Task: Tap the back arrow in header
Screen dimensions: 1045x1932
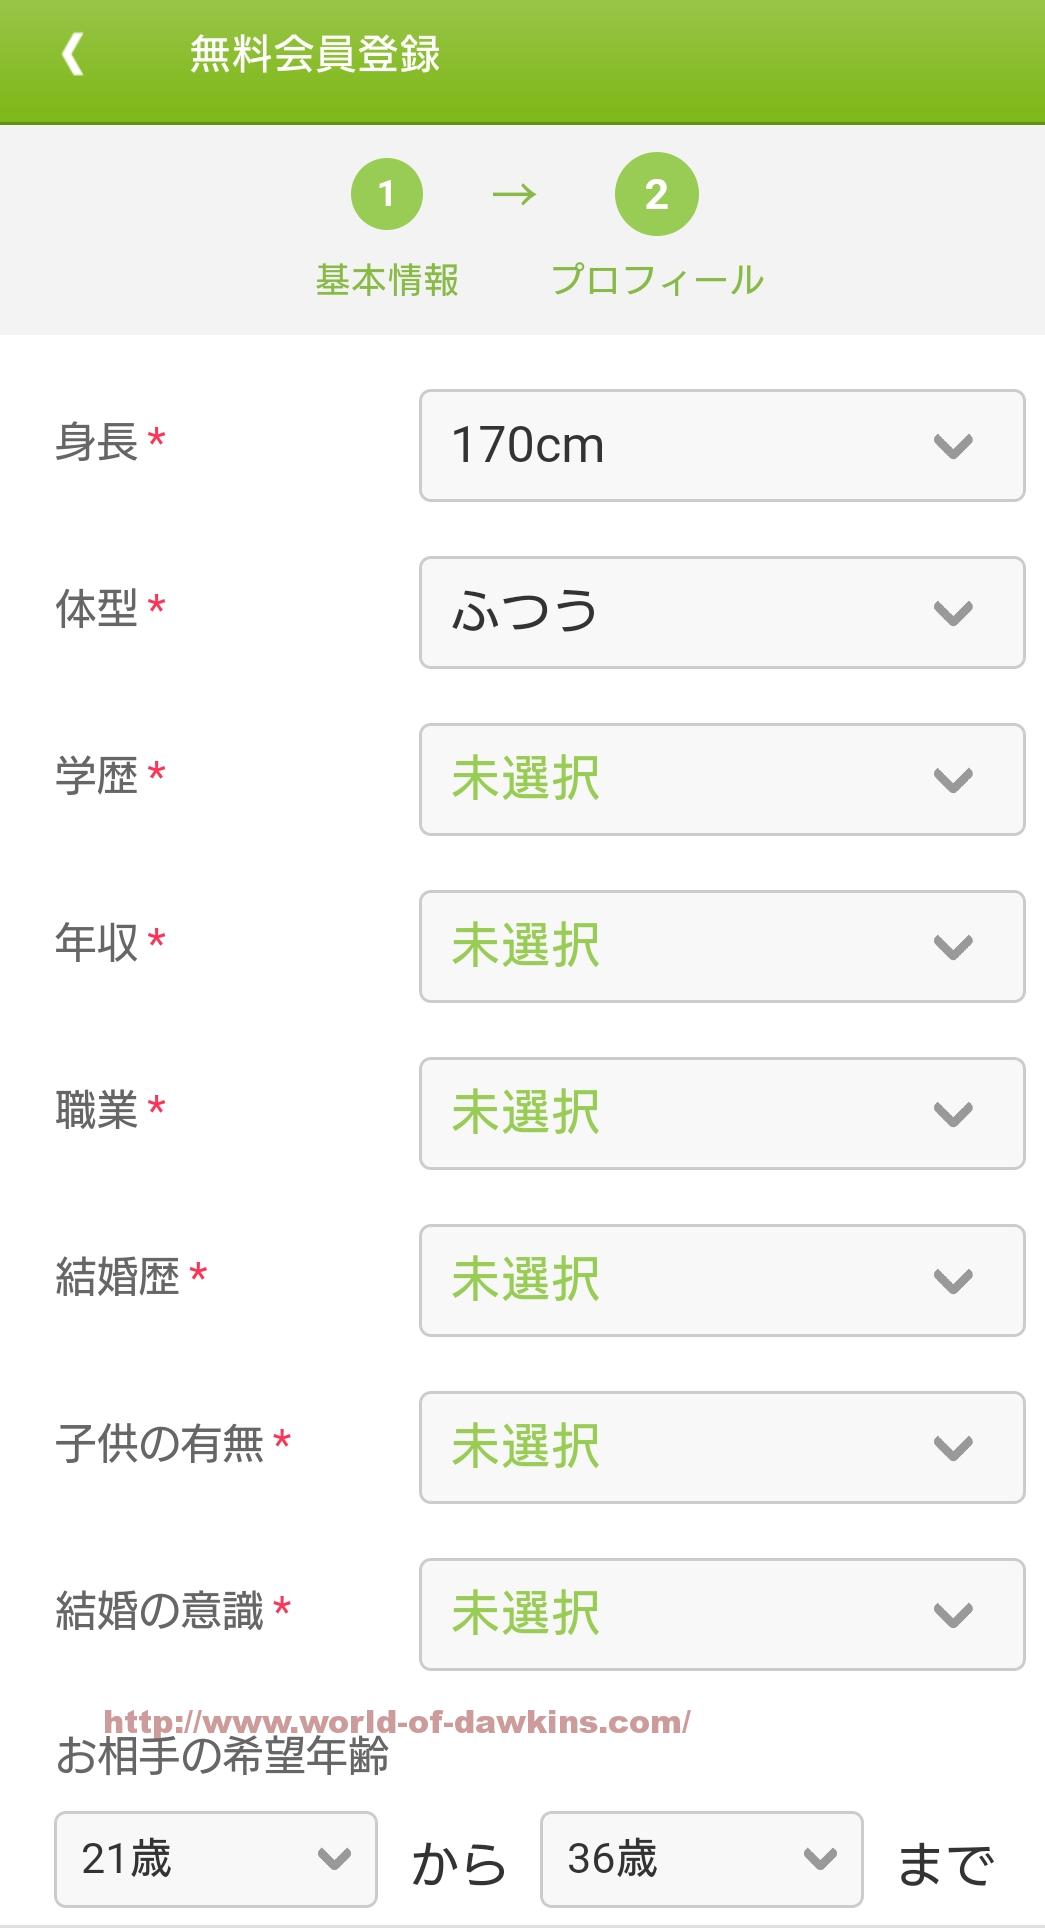Action: tap(72, 54)
